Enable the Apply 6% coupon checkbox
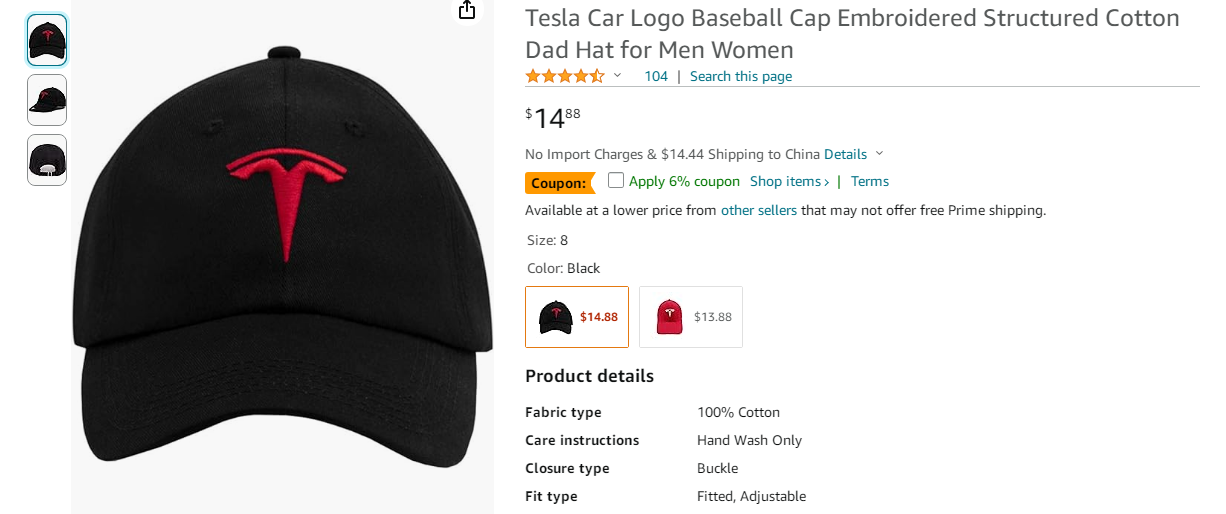The image size is (1226, 514). click(x=616, y=181)
